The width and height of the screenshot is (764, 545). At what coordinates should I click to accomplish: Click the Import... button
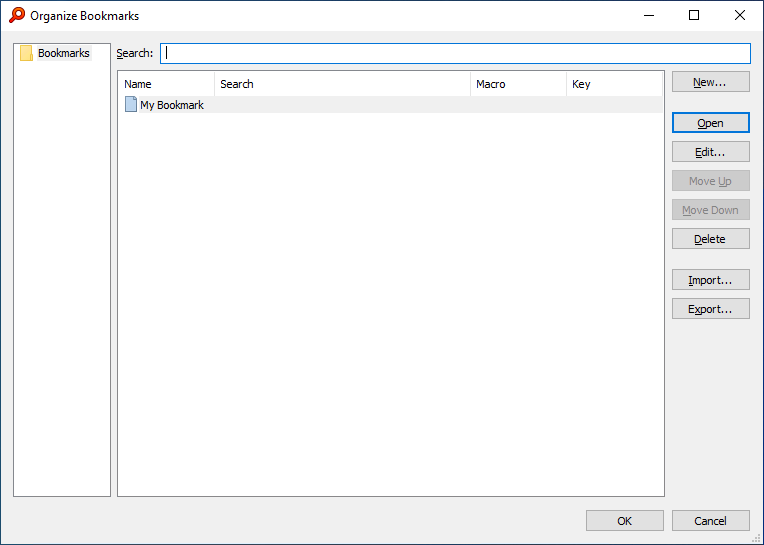710,280
